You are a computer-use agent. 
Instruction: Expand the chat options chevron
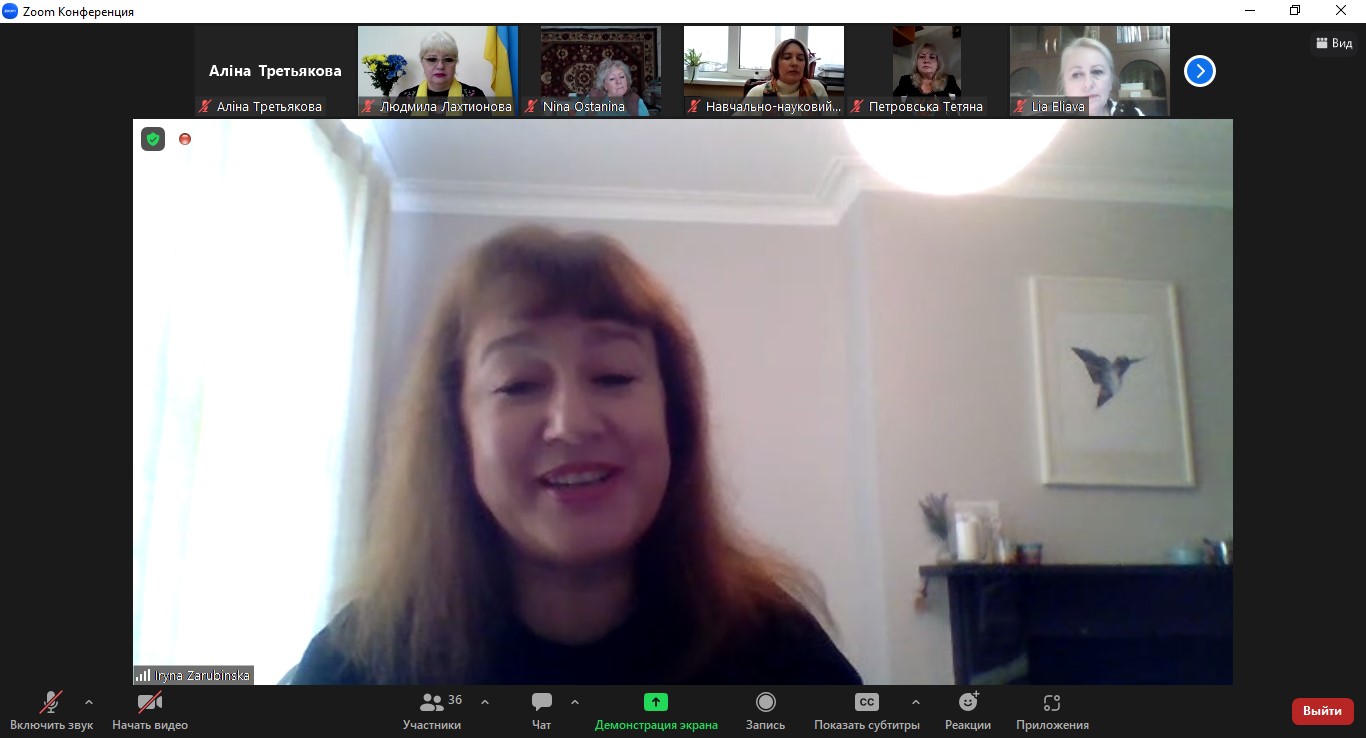pos(574,702)
